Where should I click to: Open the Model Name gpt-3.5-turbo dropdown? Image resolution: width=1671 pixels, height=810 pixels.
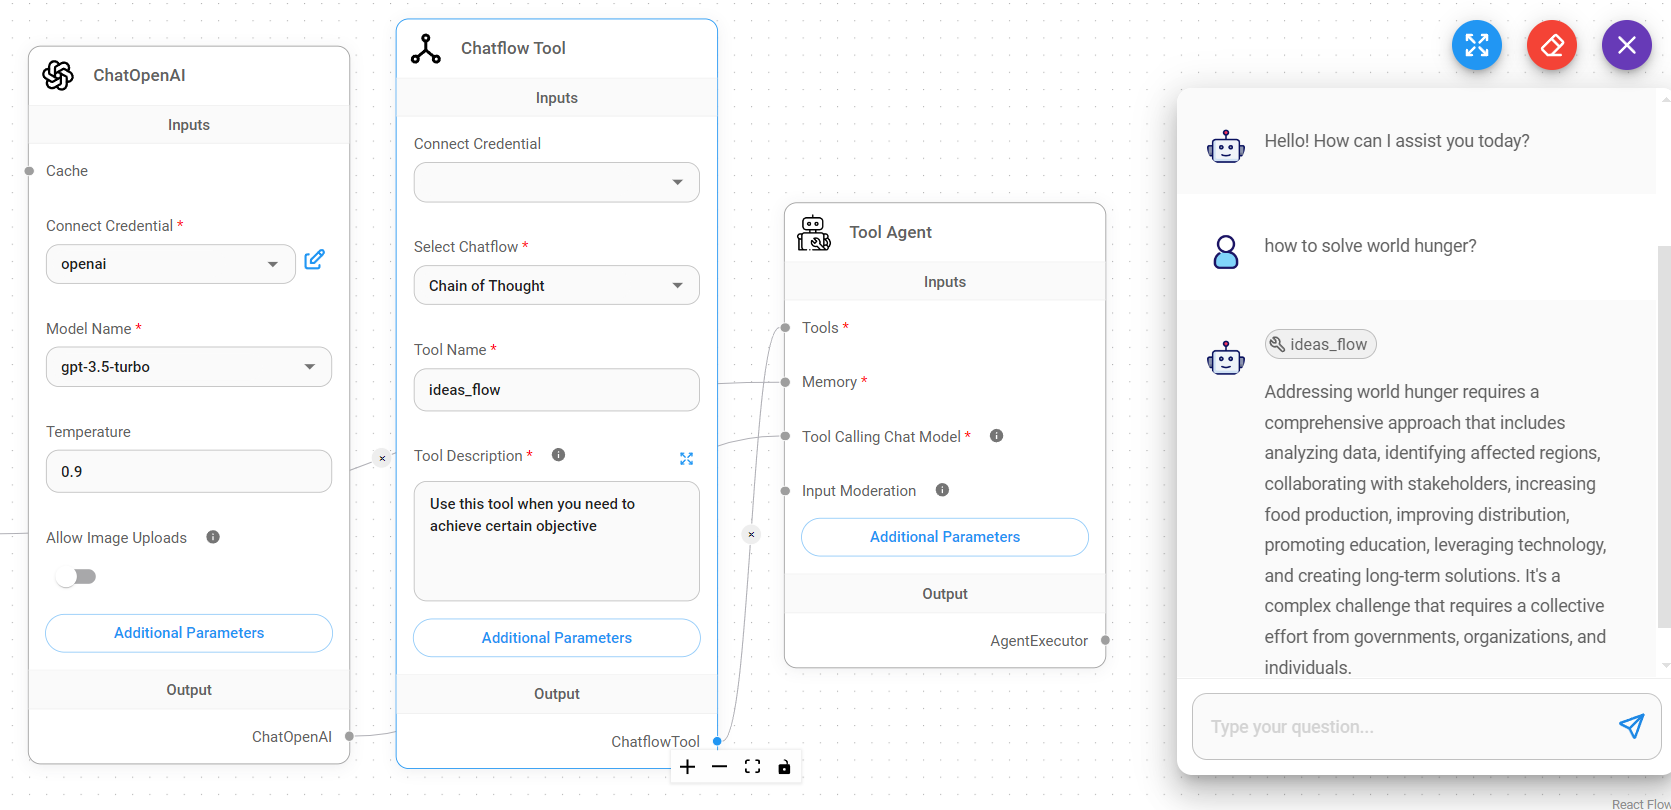point(188,367)
